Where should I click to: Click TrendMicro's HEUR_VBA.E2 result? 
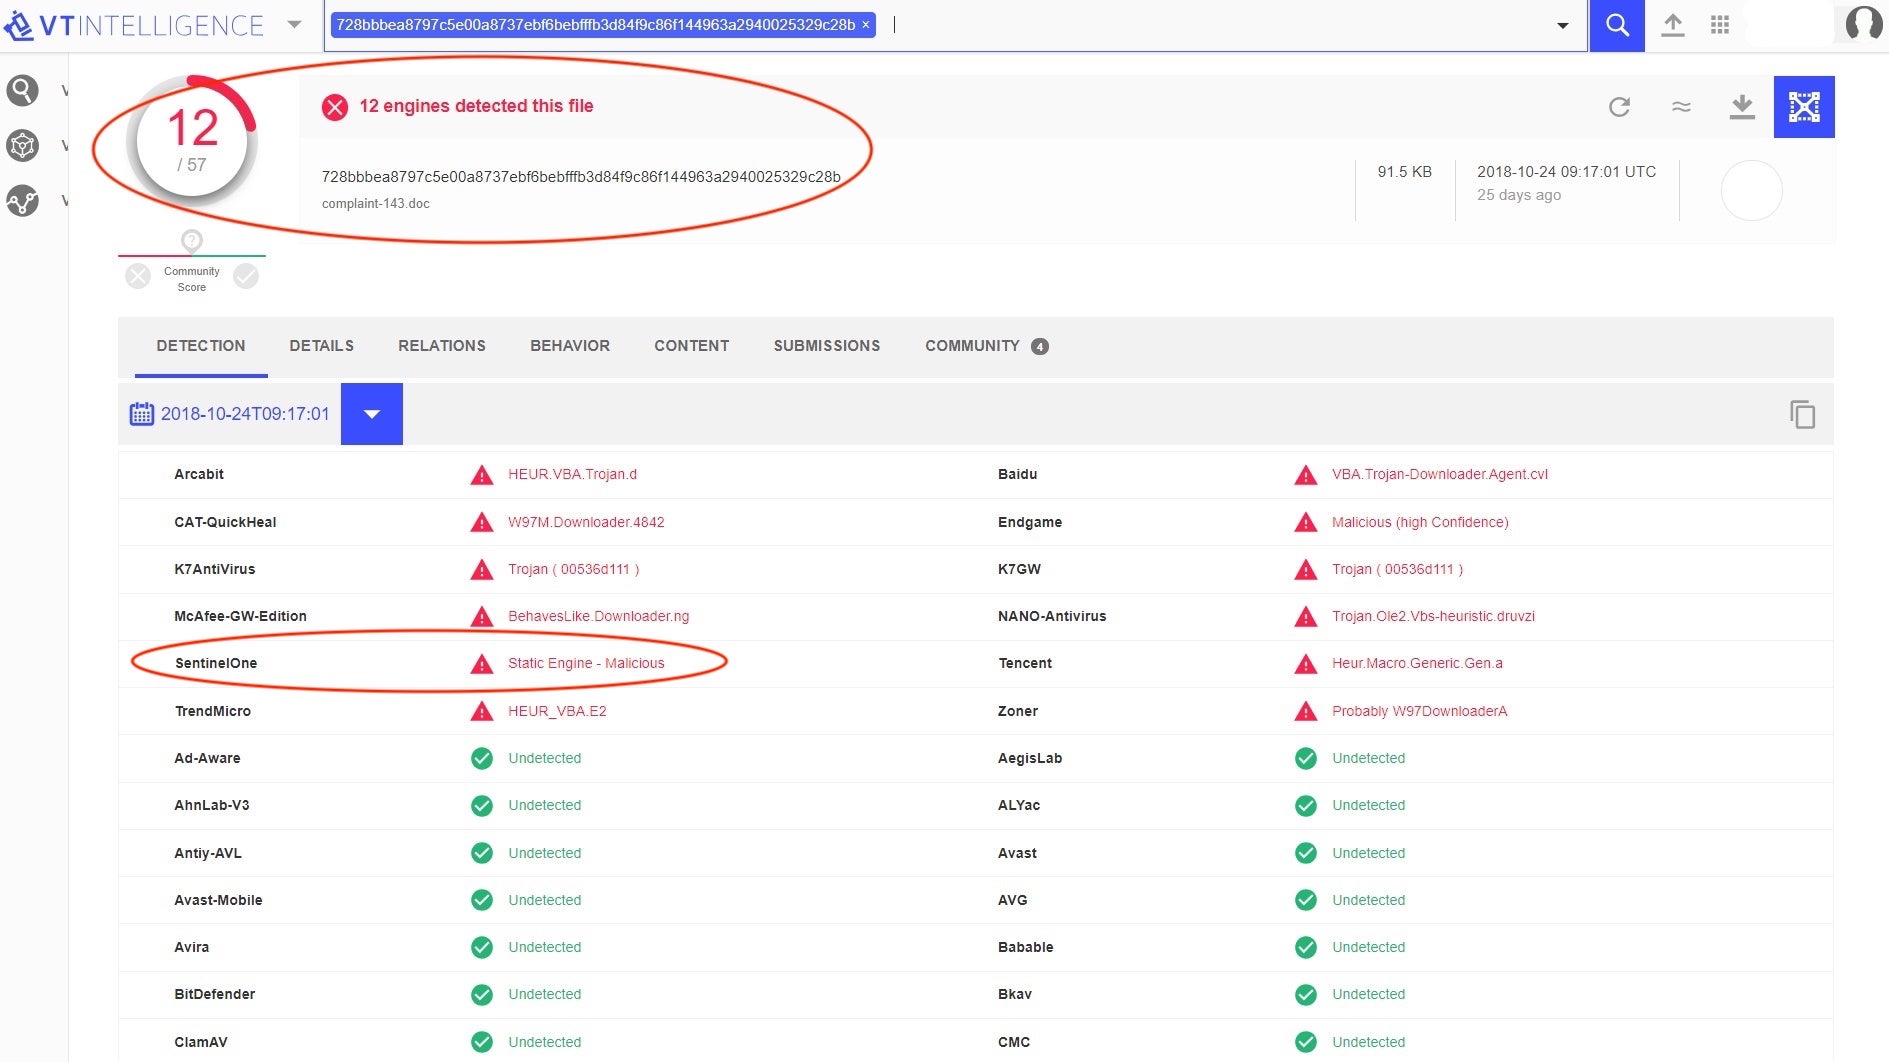[557, 711]
